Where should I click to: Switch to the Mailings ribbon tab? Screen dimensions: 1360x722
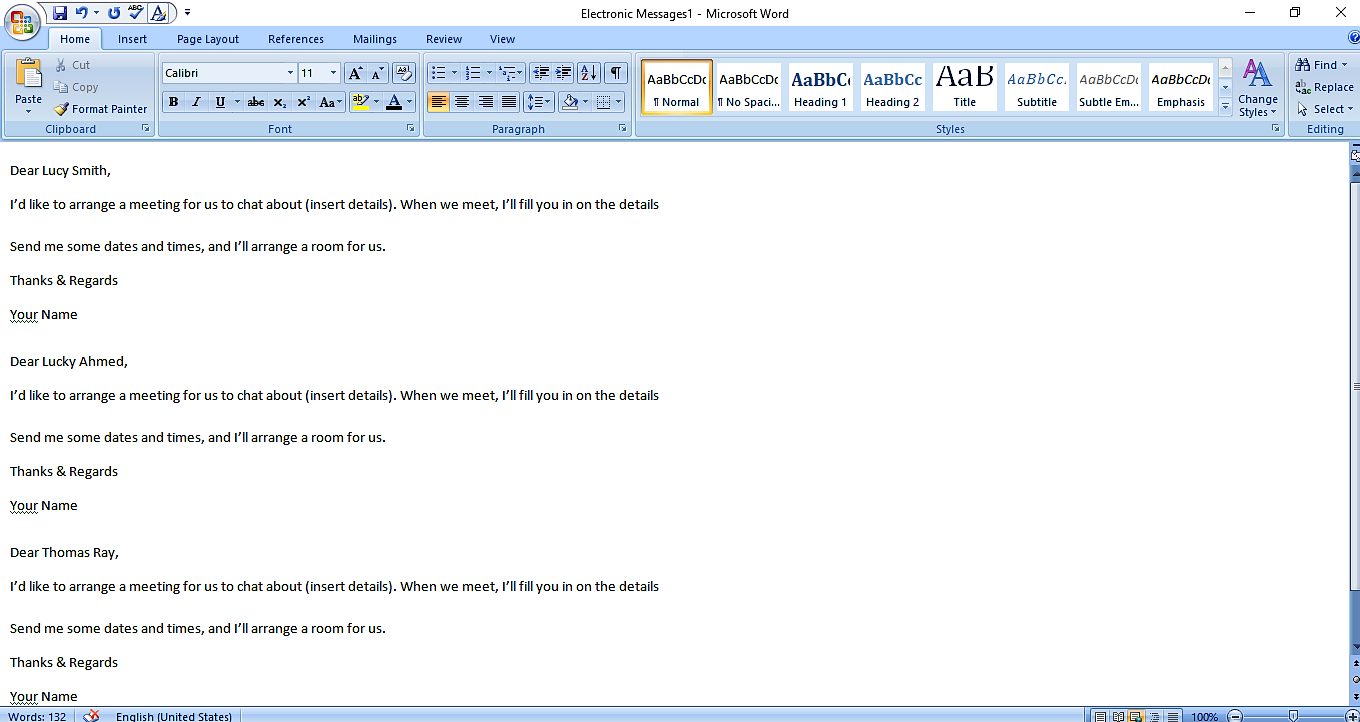tap(375, 39)
